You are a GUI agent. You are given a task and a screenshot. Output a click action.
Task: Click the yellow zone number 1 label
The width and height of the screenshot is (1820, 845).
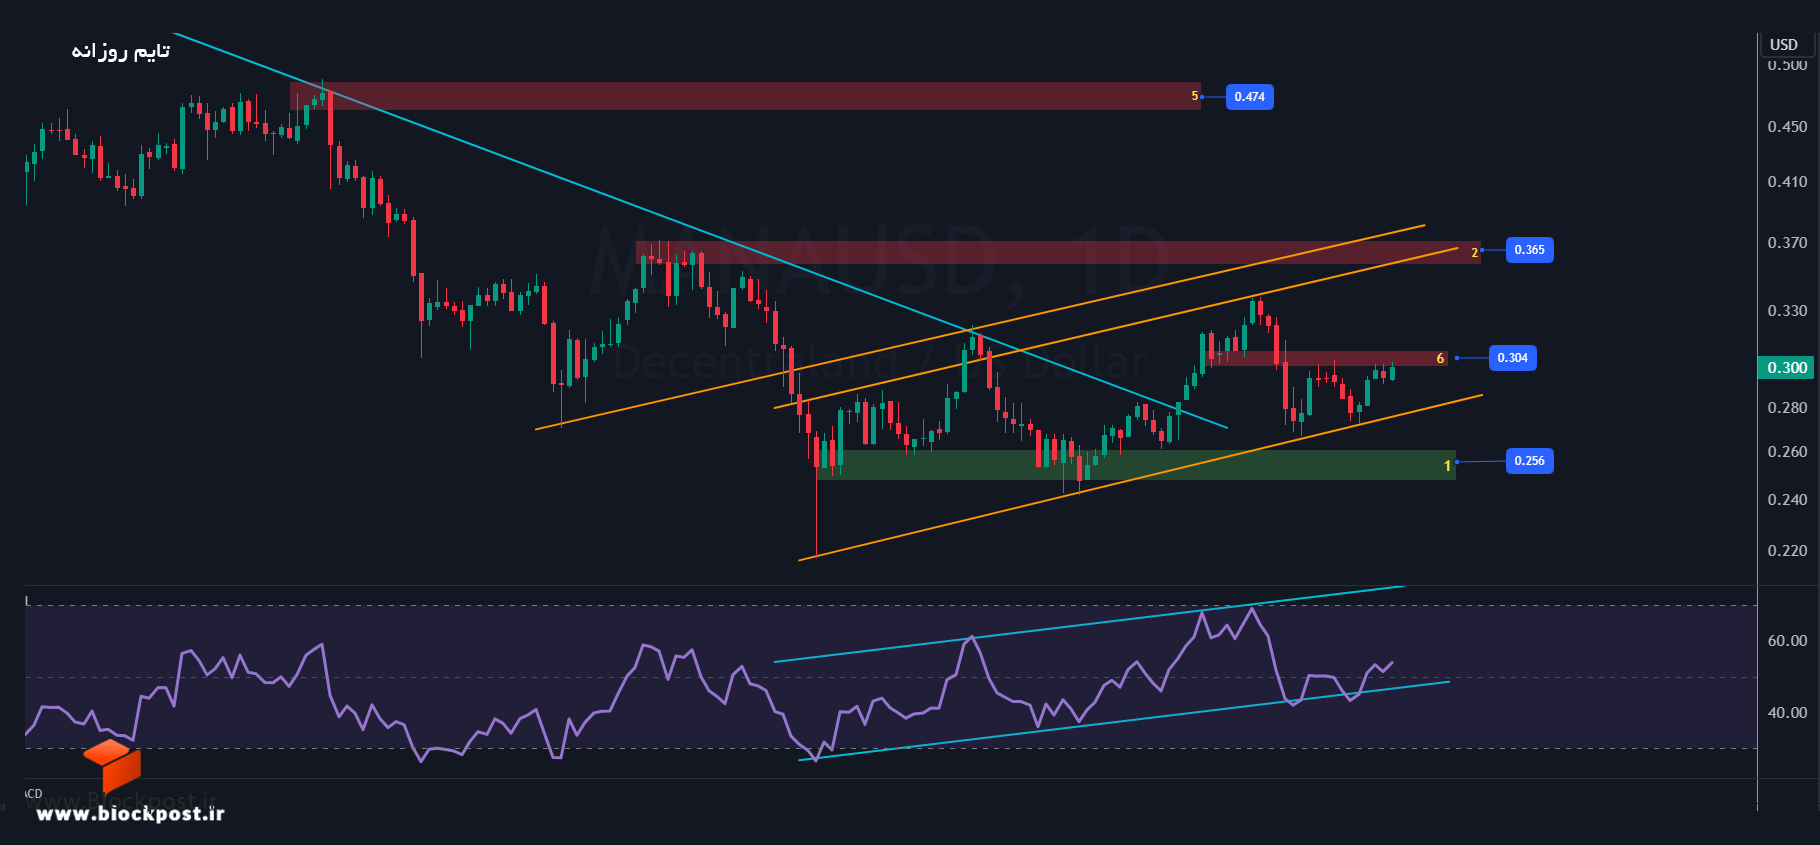click(1447, 466)
